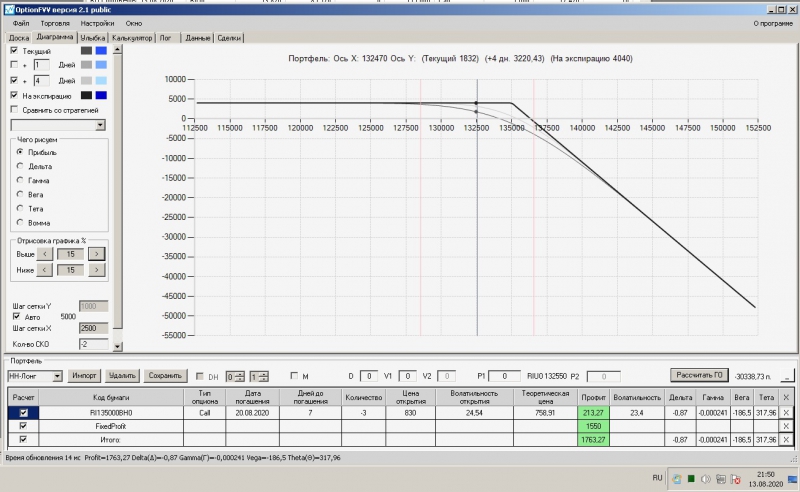Switch to the Доска tab
Image resolution: width=800 pixels, height=492 pixels.
(19, 38)
